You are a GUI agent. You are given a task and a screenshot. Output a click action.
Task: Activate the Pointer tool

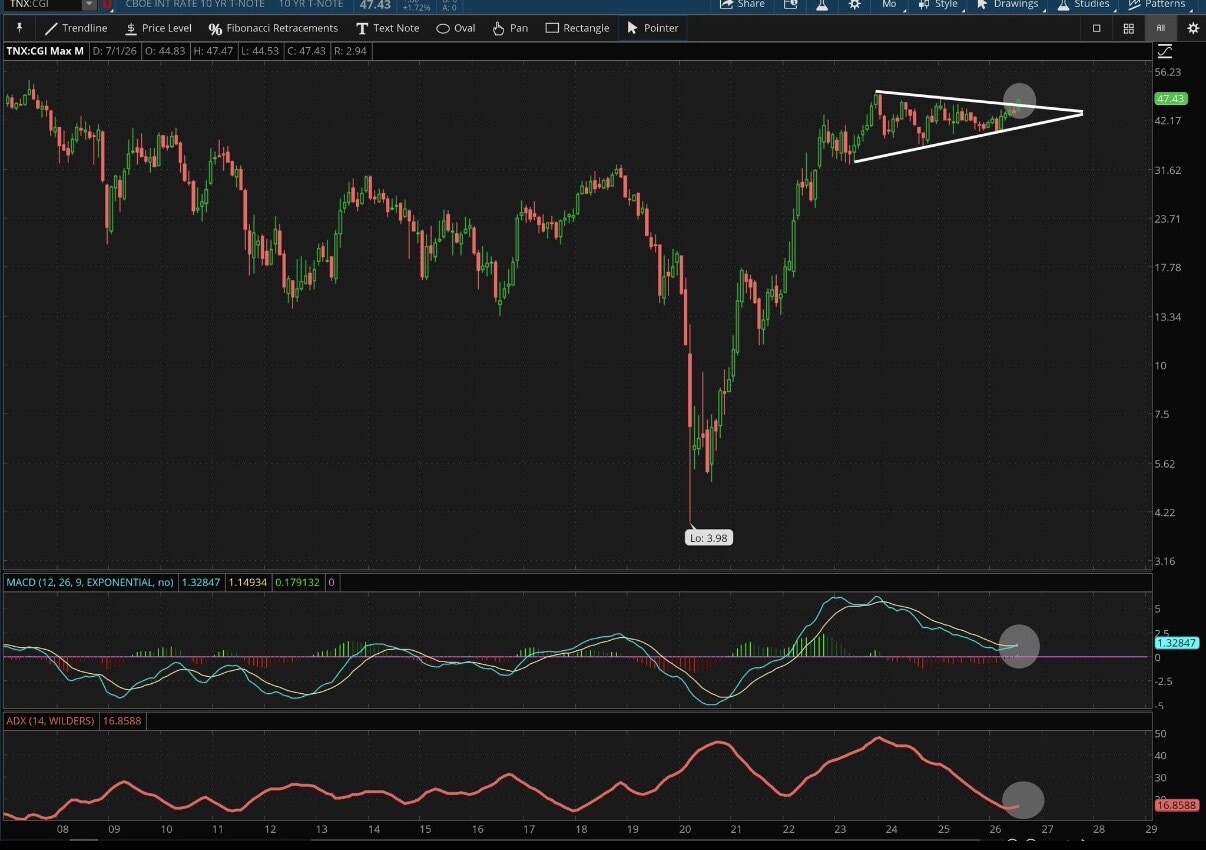pos(652,28)
